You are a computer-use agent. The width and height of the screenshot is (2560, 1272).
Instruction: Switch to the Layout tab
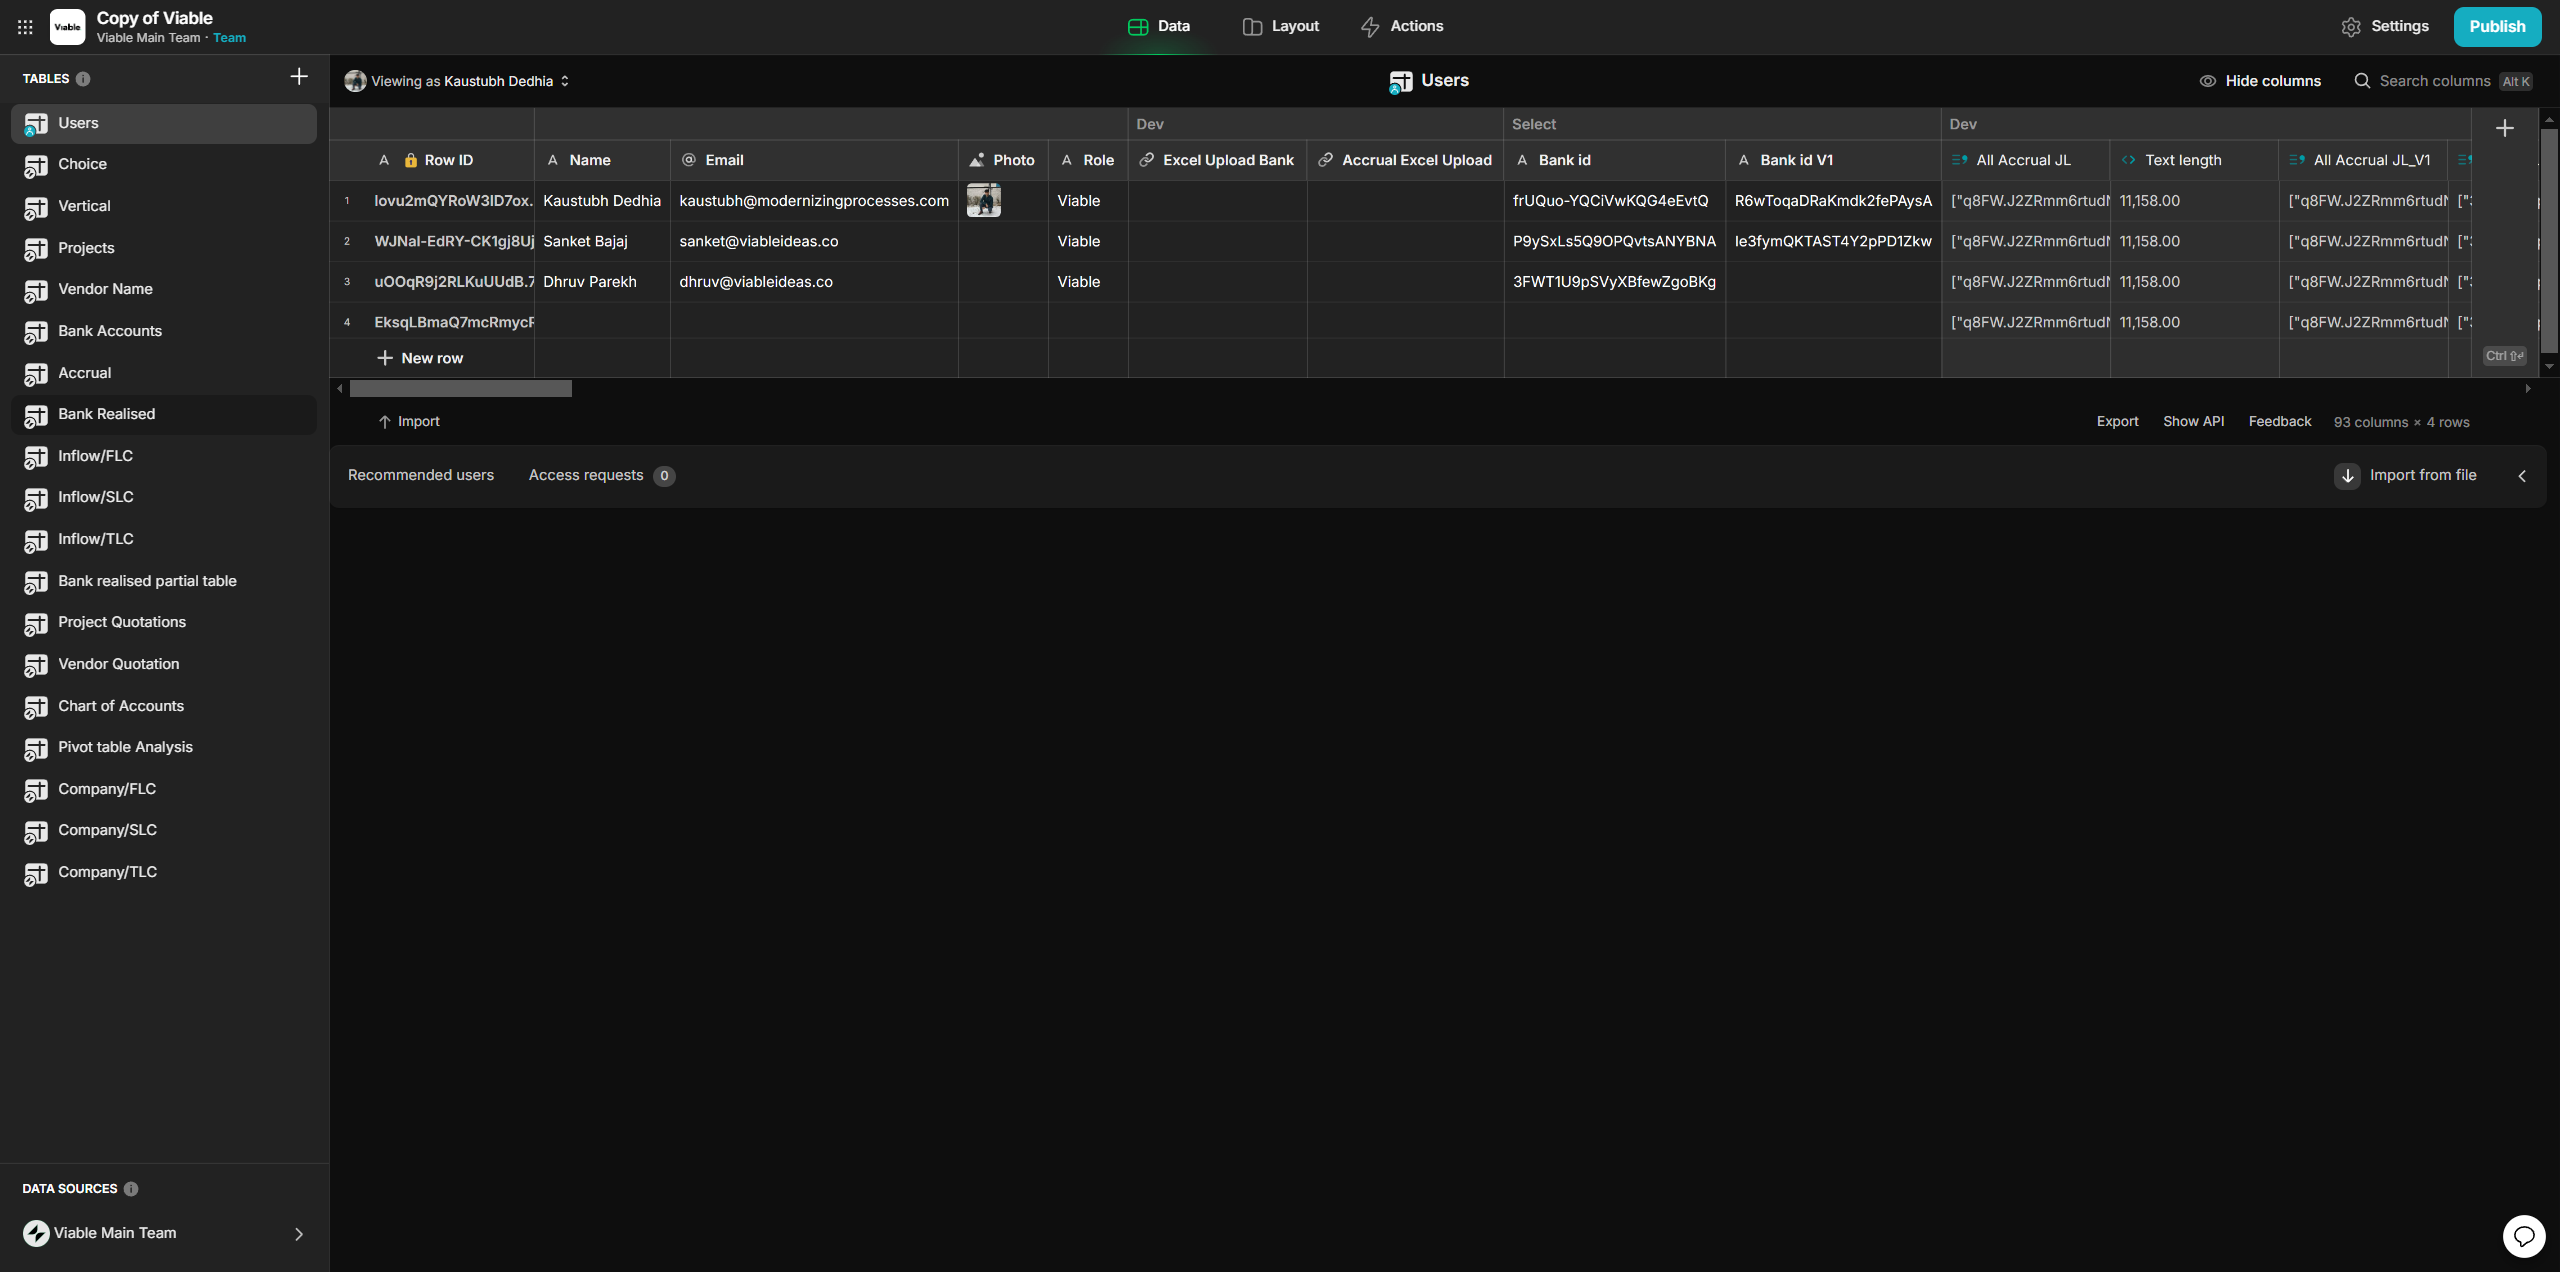(x=1281, y=27)
